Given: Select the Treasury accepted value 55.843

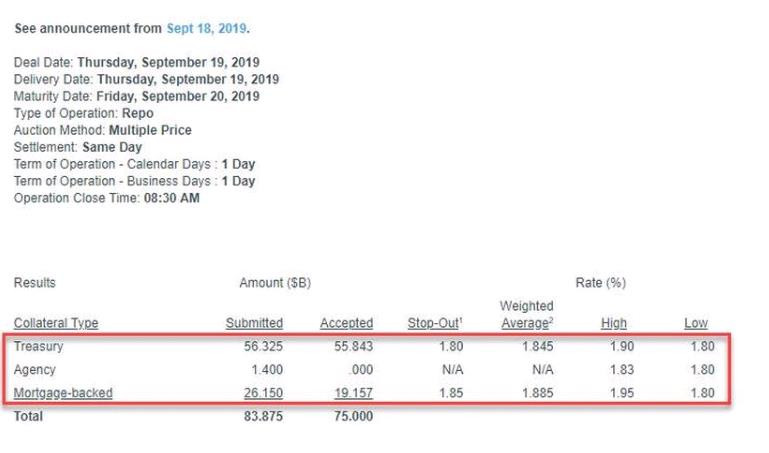Looking at the screenshot, I should click(352, 347).
